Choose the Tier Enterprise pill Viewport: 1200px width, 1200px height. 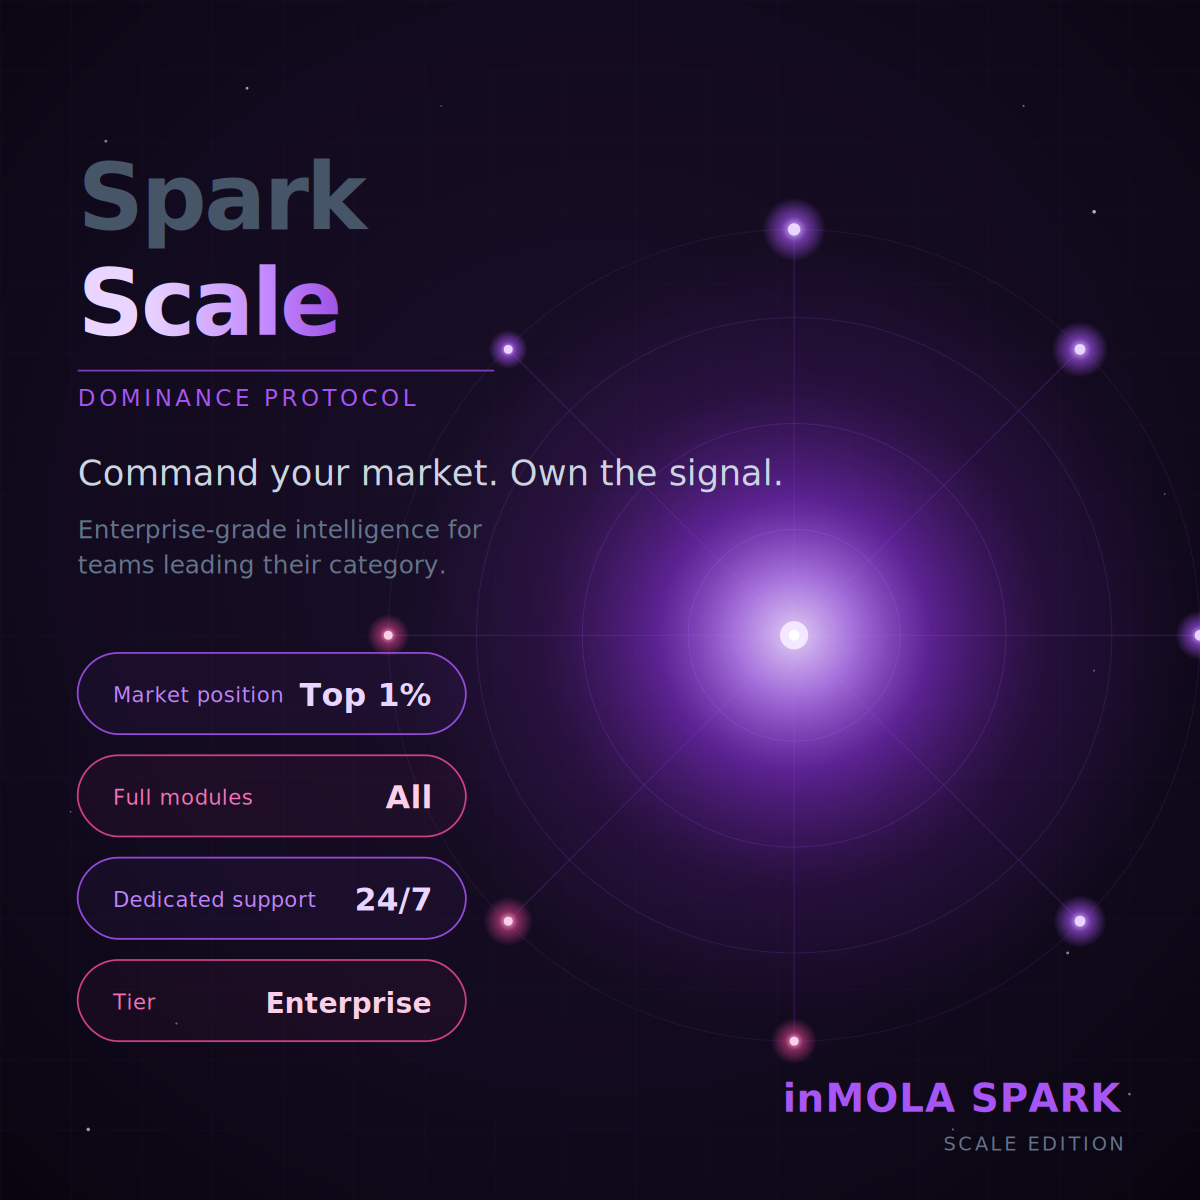click(272, 1001)
